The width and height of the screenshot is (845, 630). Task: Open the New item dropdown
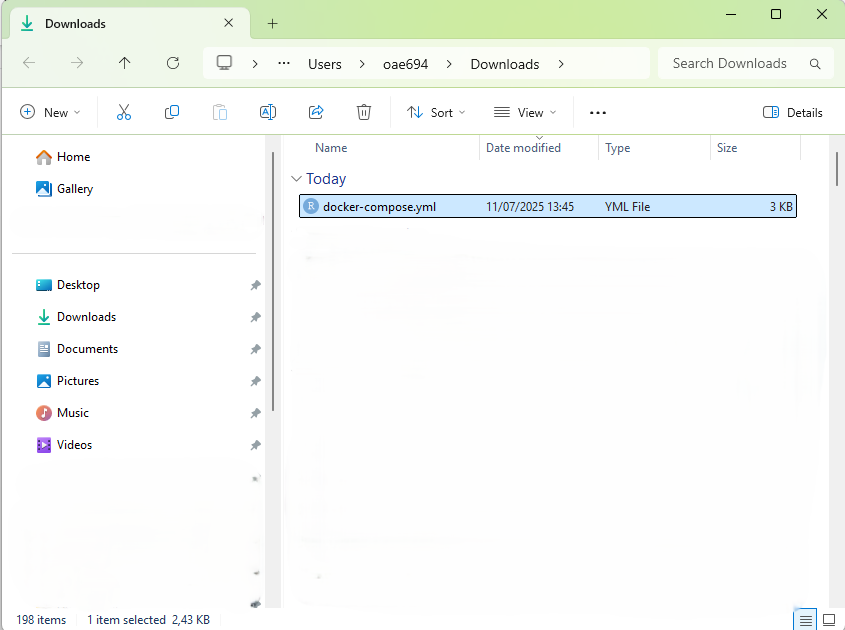coord(50,113)
